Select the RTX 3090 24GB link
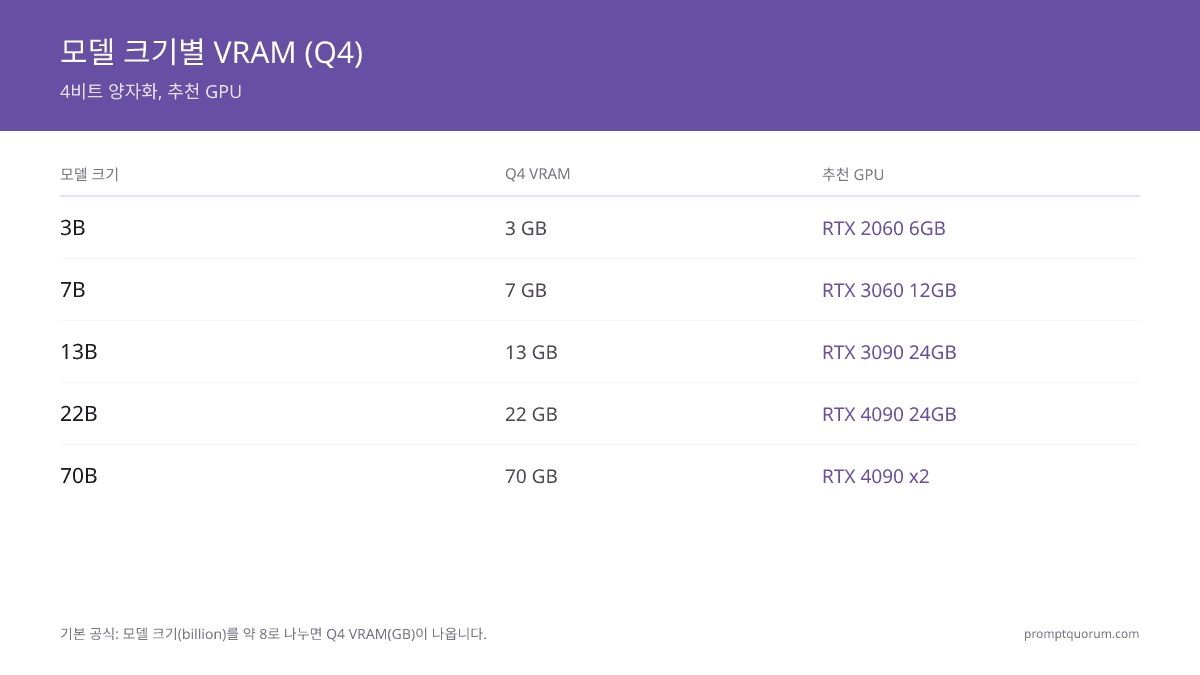 tap(889, 352)
